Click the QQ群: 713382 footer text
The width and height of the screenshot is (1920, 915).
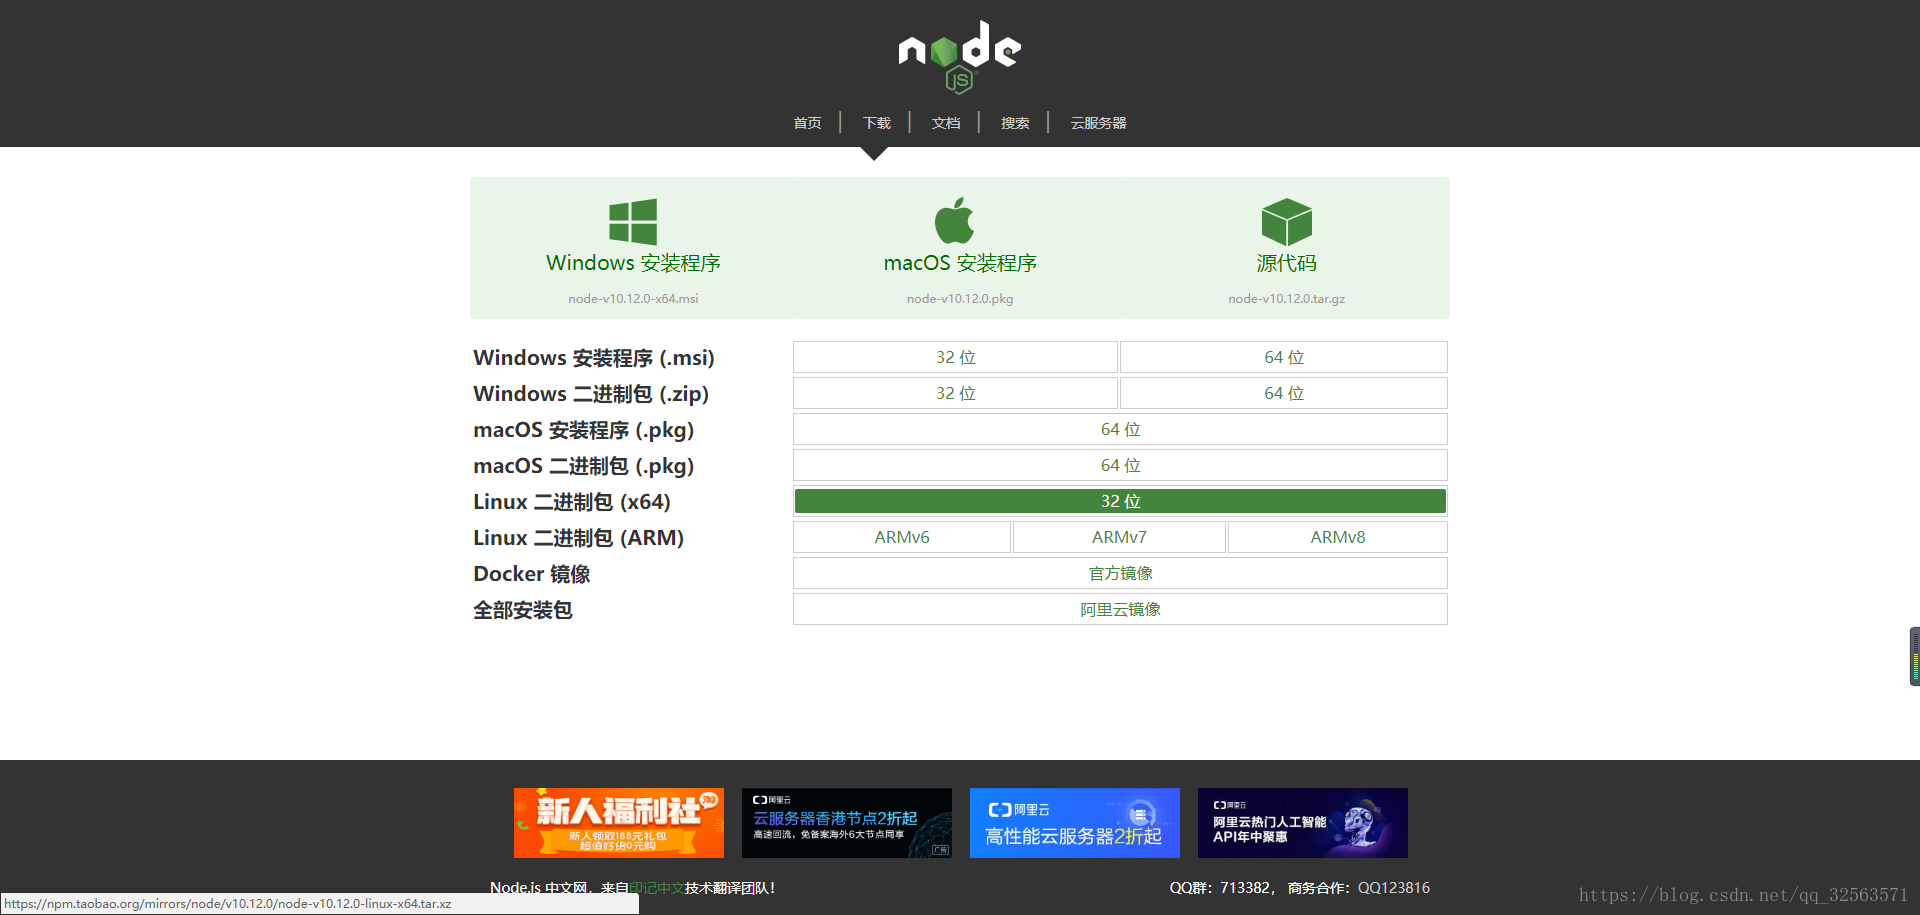tap(1221, 888)
